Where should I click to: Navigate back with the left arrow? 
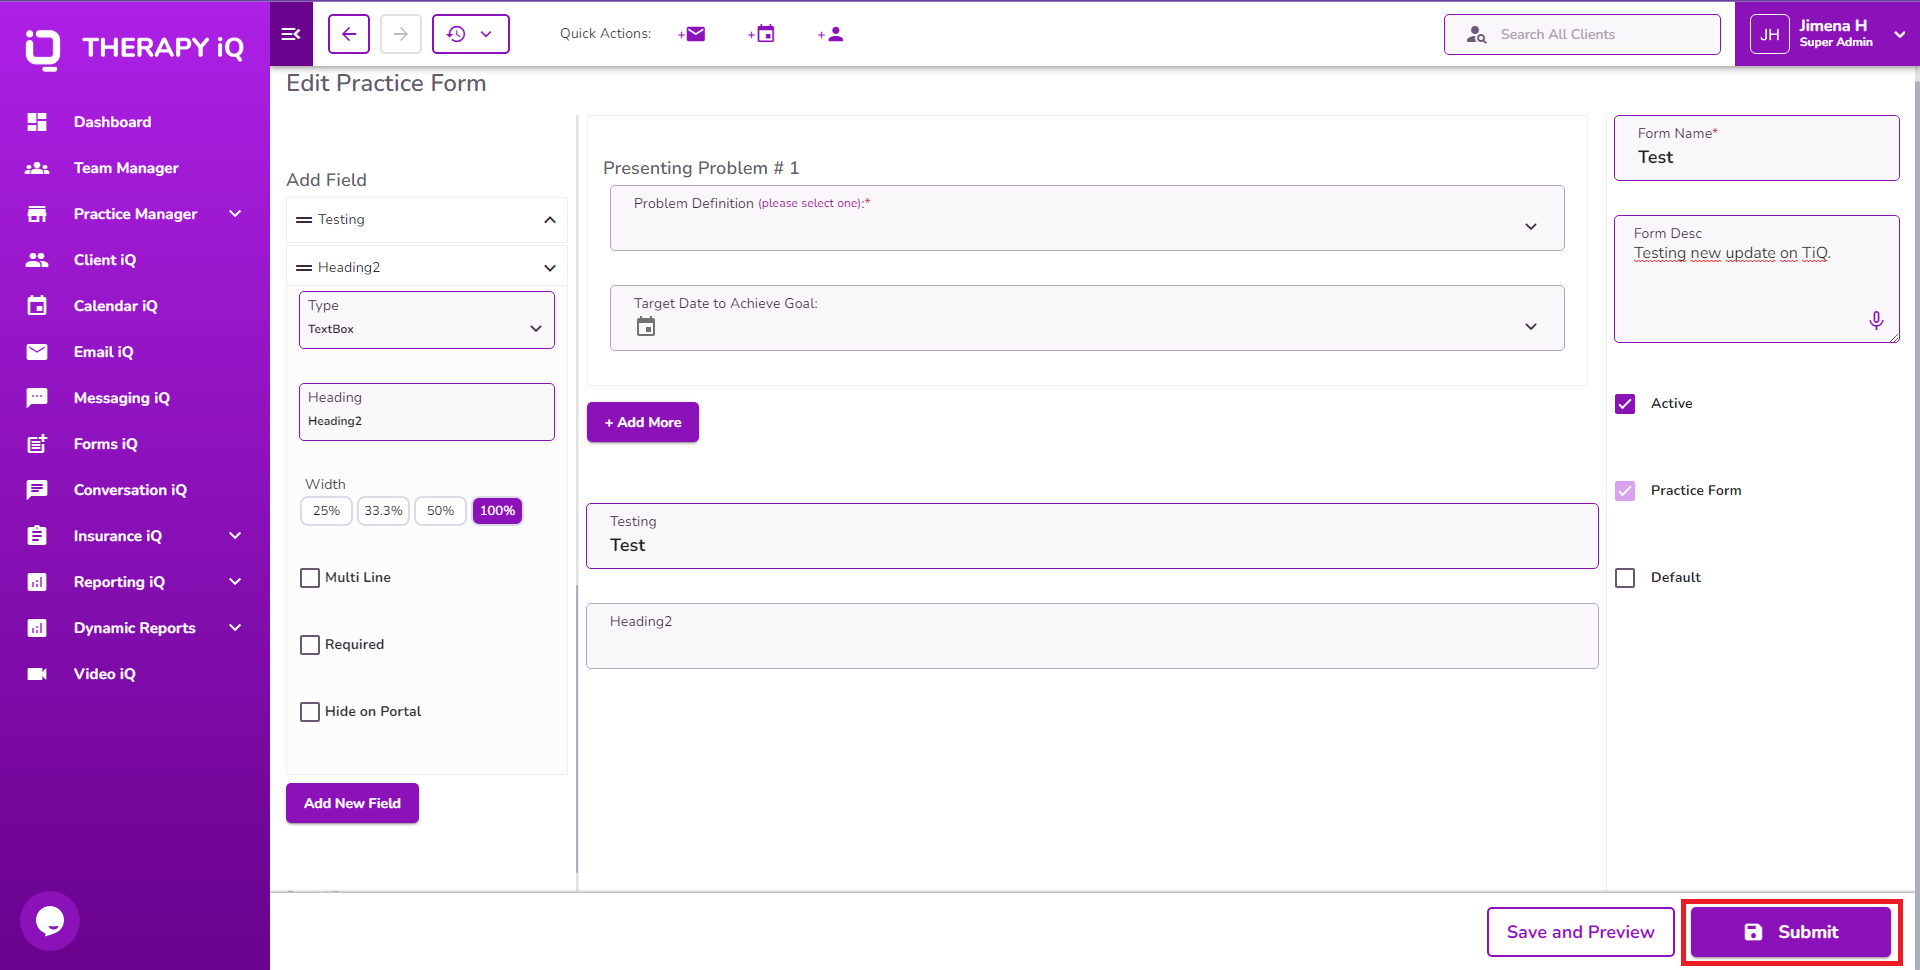(348, 33)
